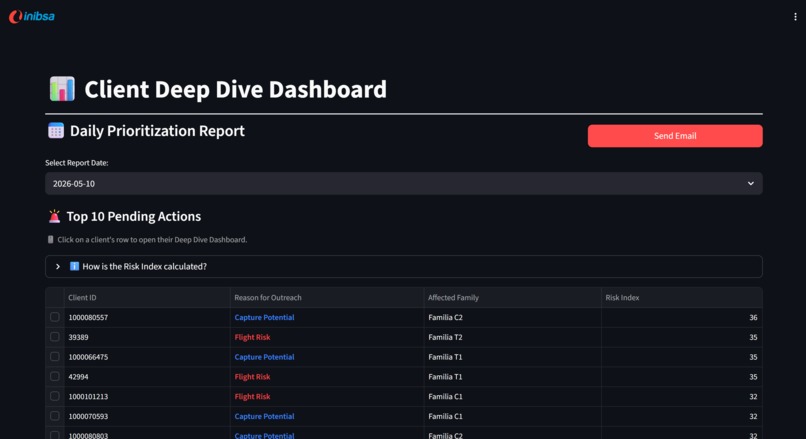
Task: Click Familia T2 in 39389 row
Action: 445,337
